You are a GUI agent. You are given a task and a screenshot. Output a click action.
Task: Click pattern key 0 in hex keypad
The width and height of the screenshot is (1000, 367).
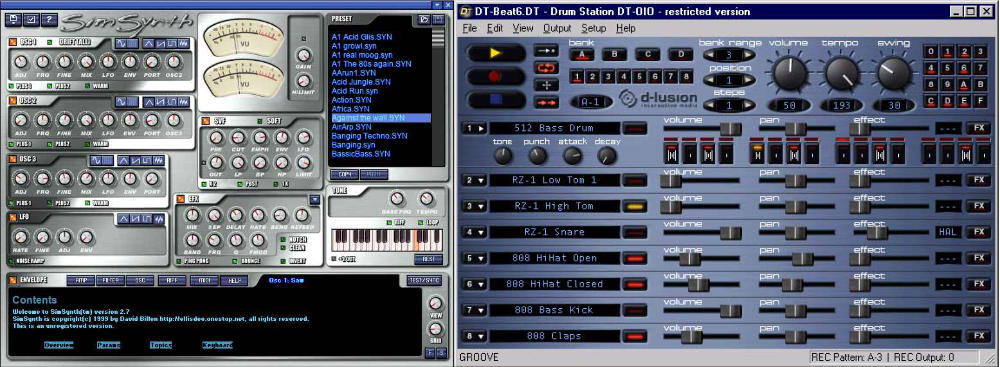coord(931,52)
